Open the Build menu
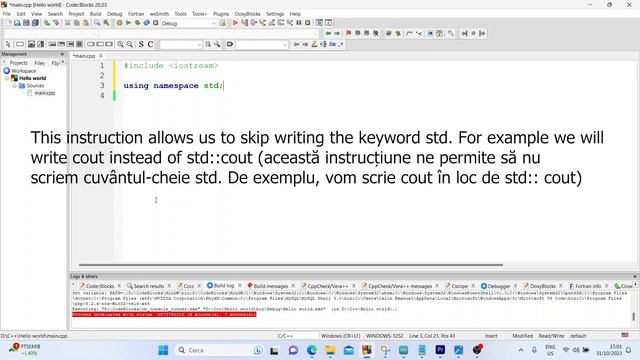 coord(96,14)
